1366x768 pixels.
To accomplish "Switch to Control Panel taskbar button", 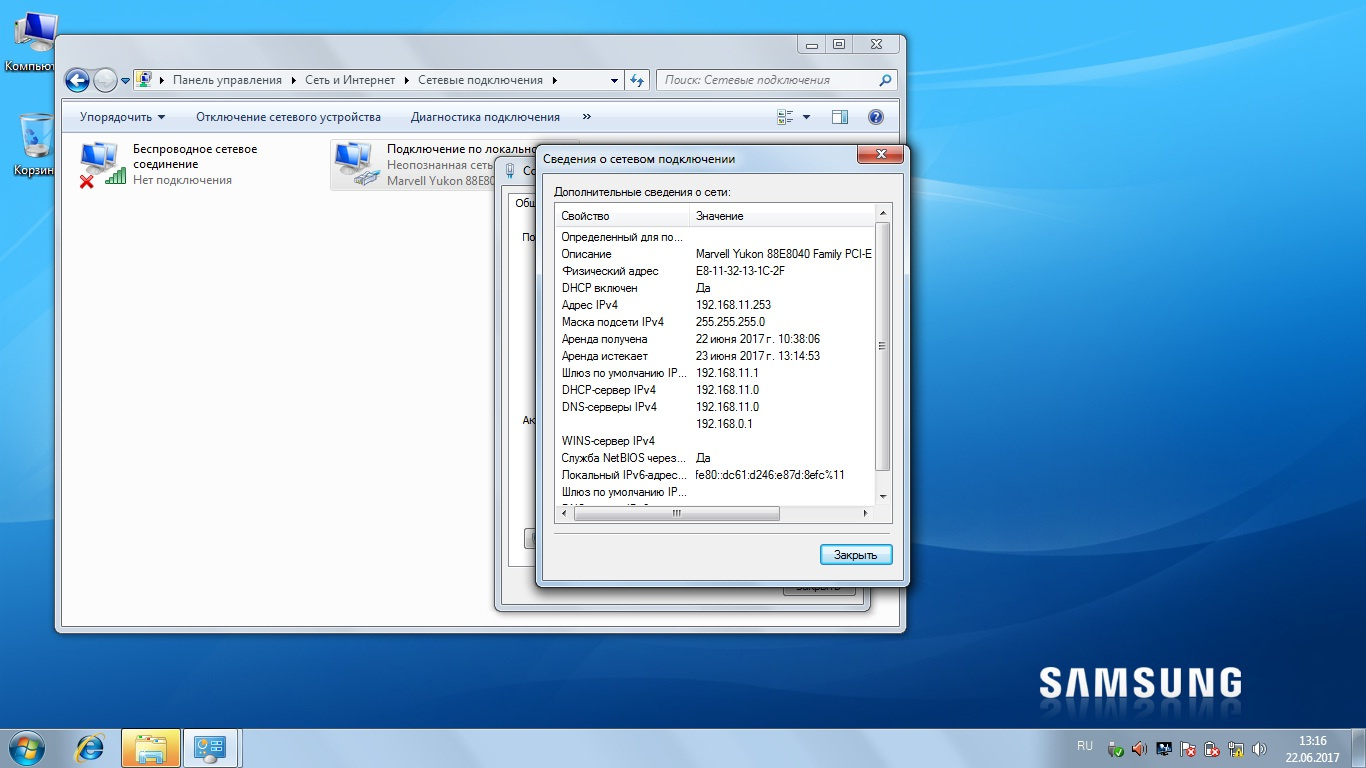I will pos(212,748).
